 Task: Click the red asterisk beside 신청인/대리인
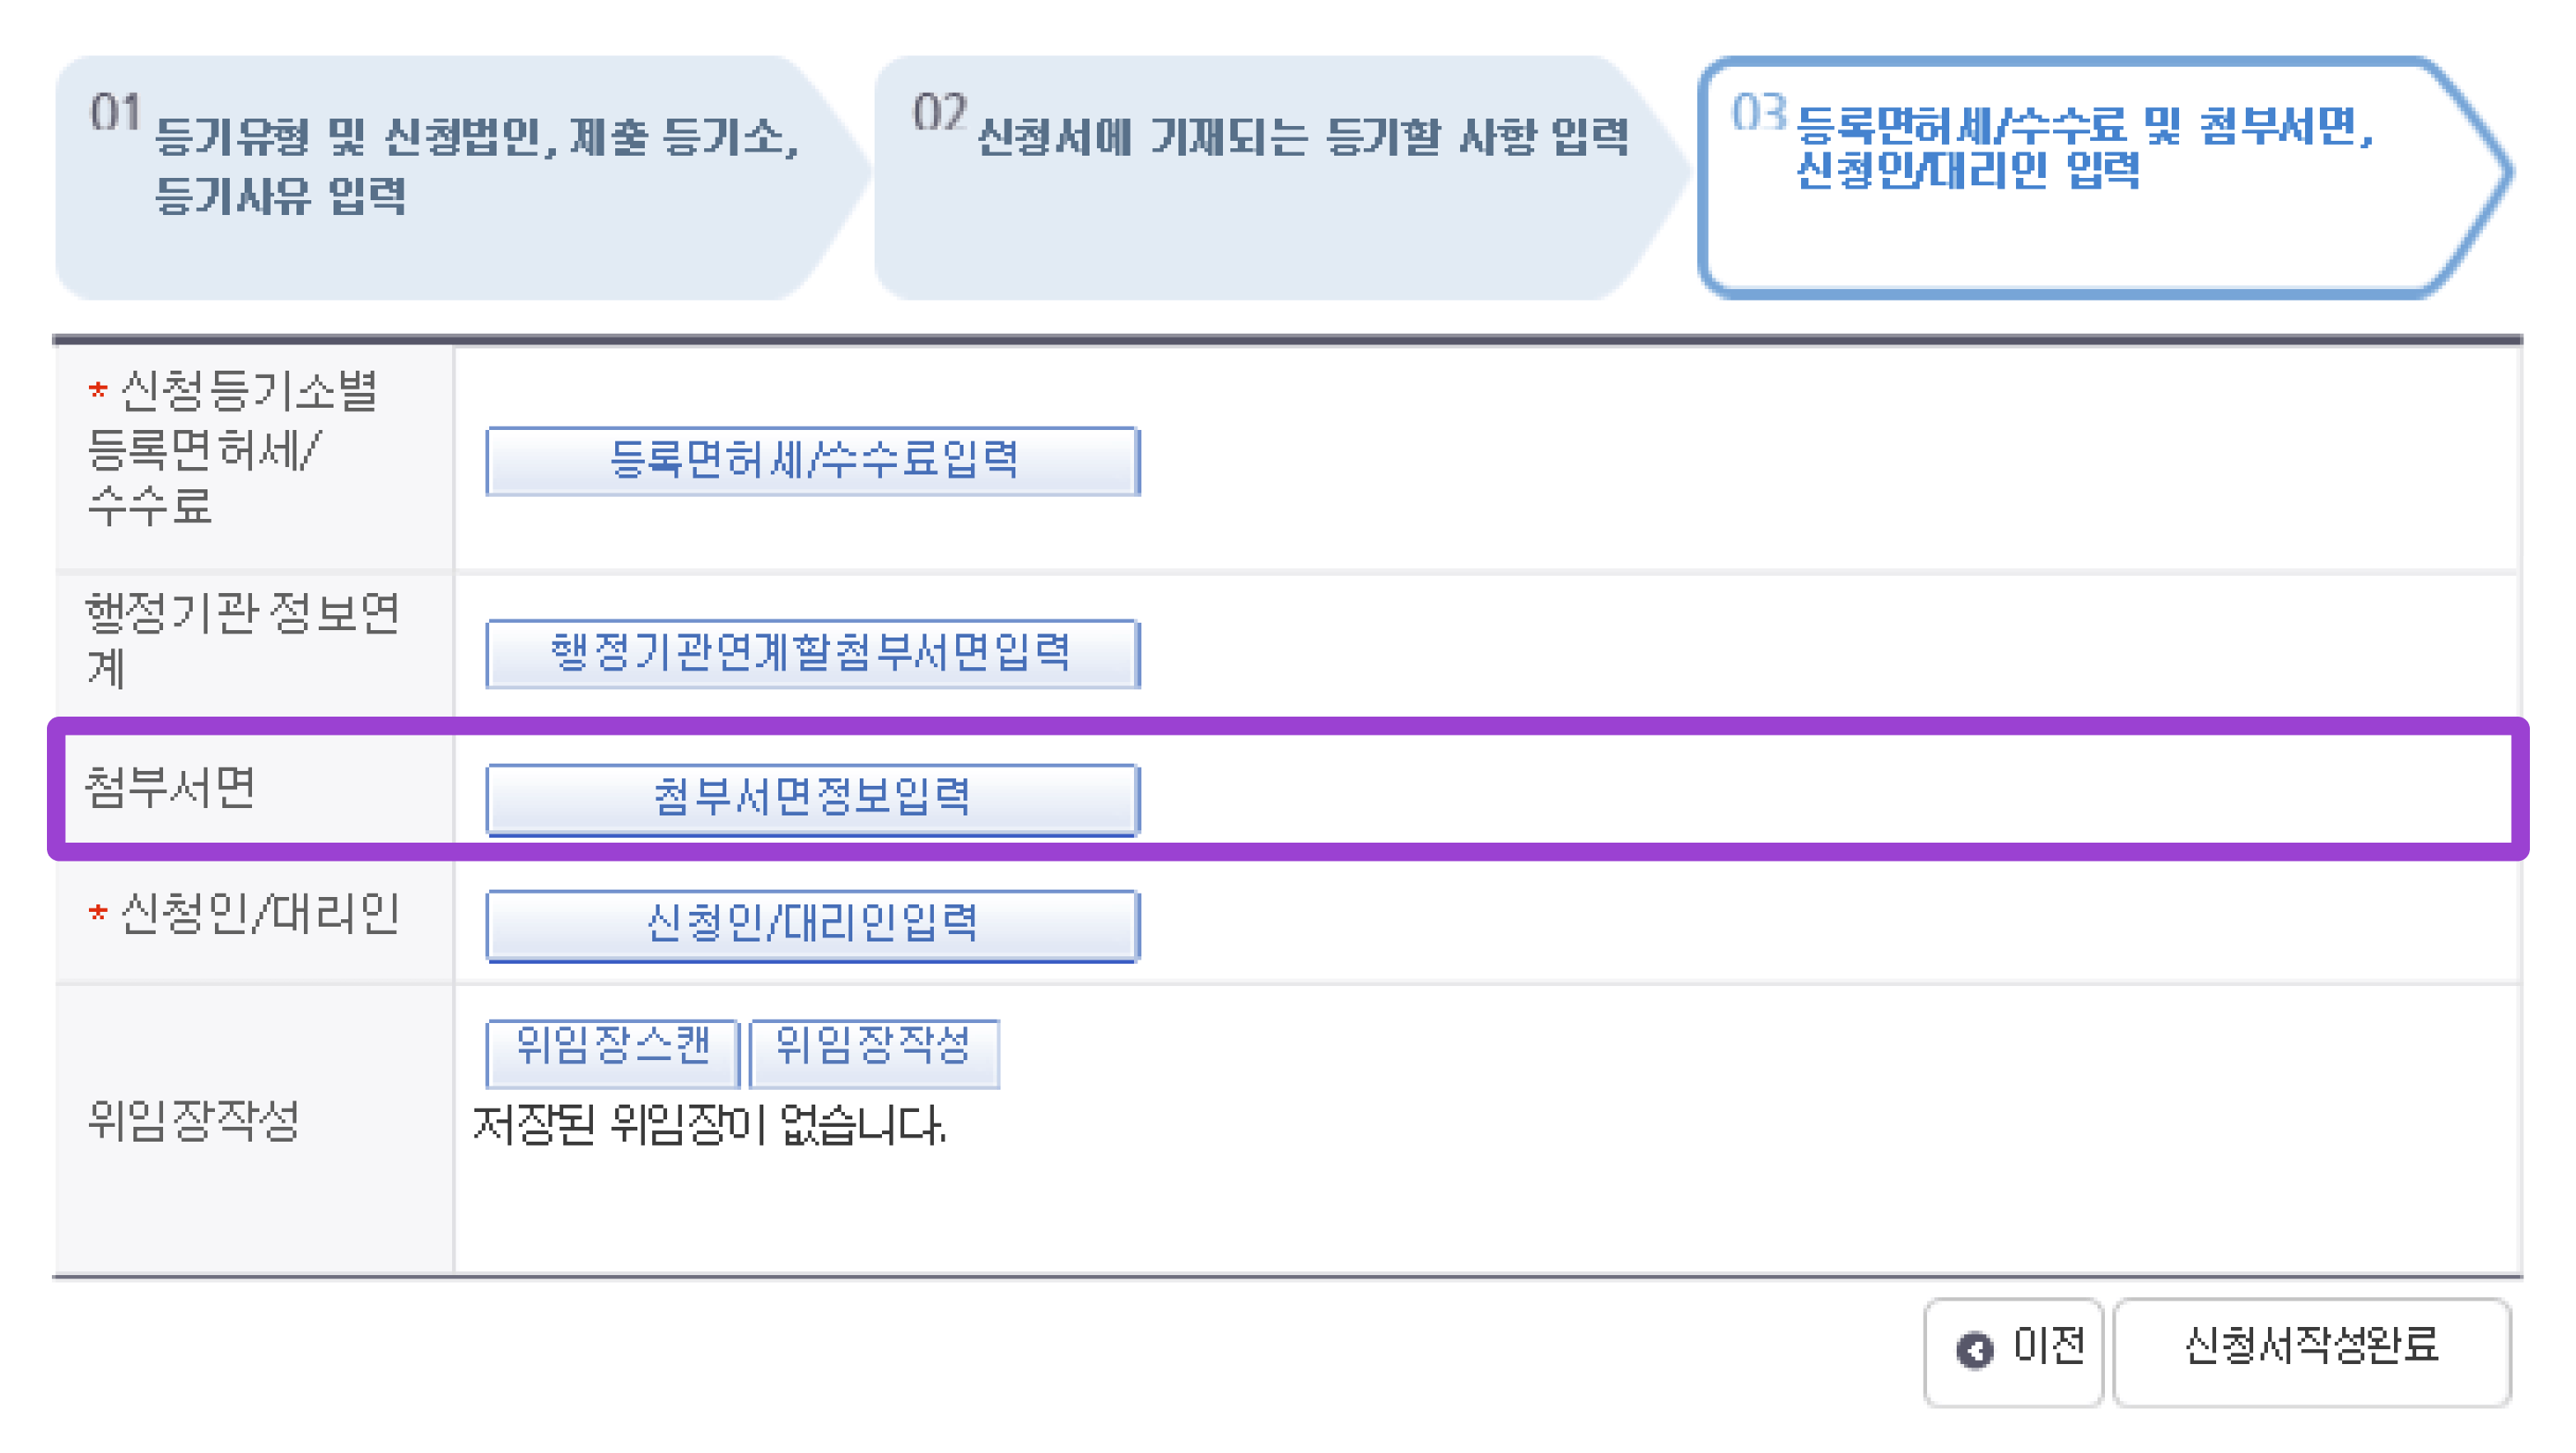[x=97, y=913]
